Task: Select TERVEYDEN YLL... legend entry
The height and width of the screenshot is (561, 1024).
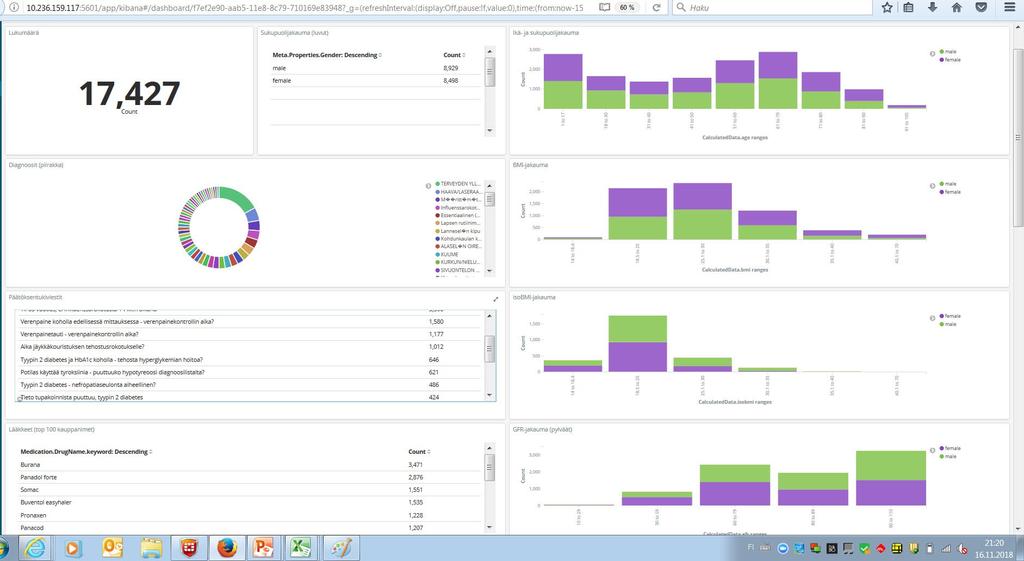Action: click(458, 184)
